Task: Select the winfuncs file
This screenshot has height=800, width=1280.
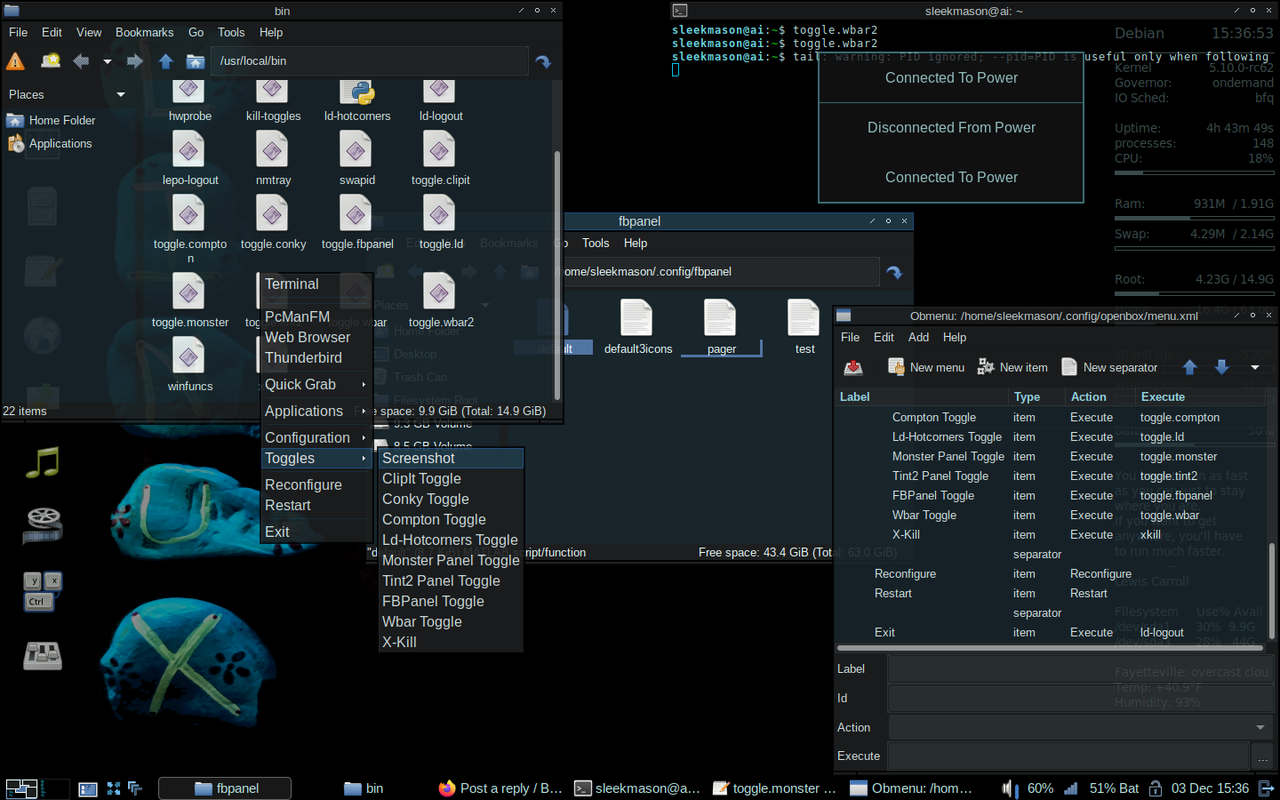Action: (189, 356)
